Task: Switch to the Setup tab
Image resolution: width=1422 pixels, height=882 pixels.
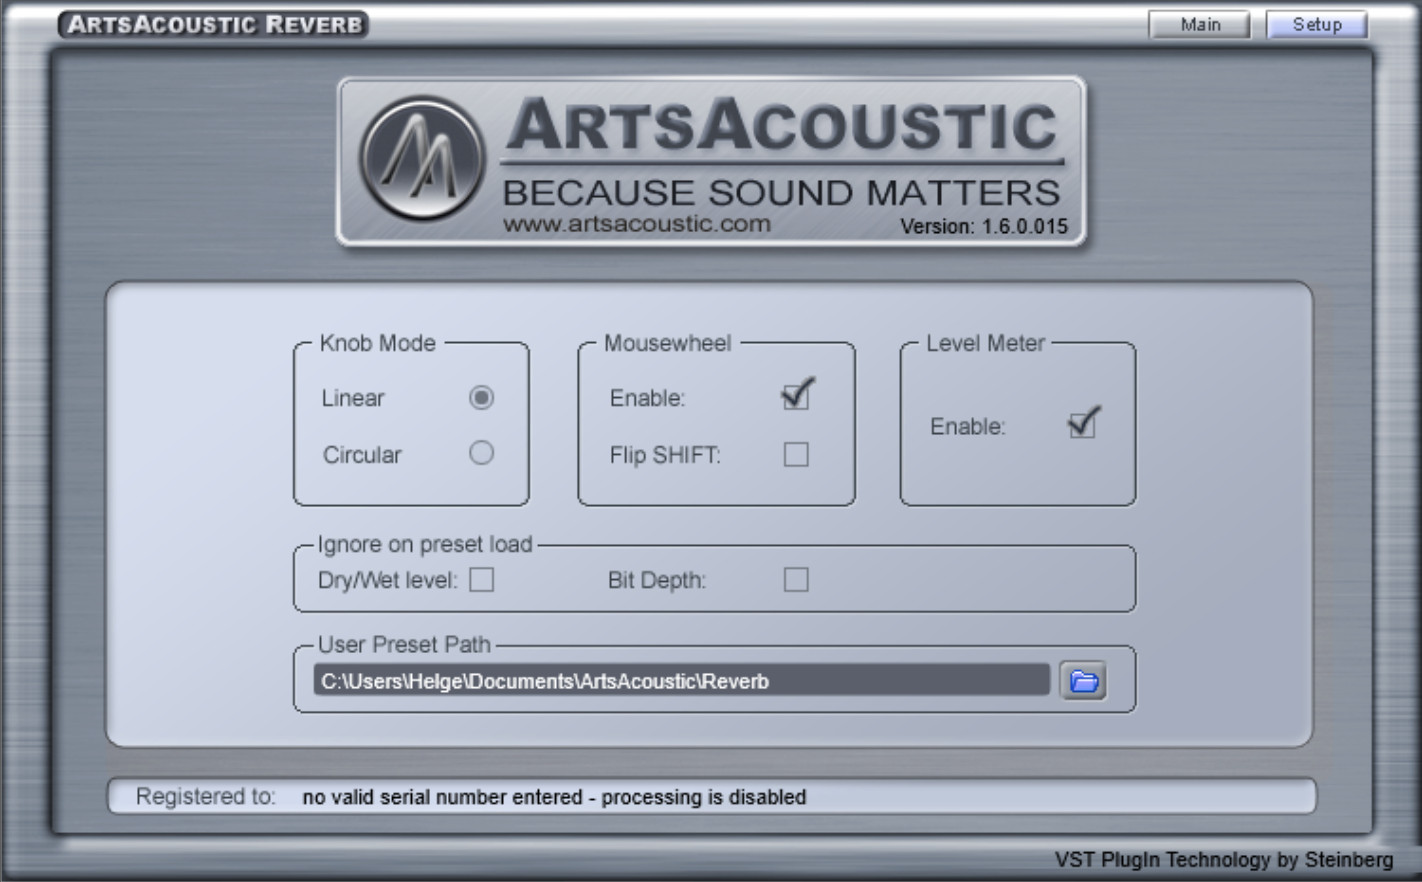Action: [1317, 25]
